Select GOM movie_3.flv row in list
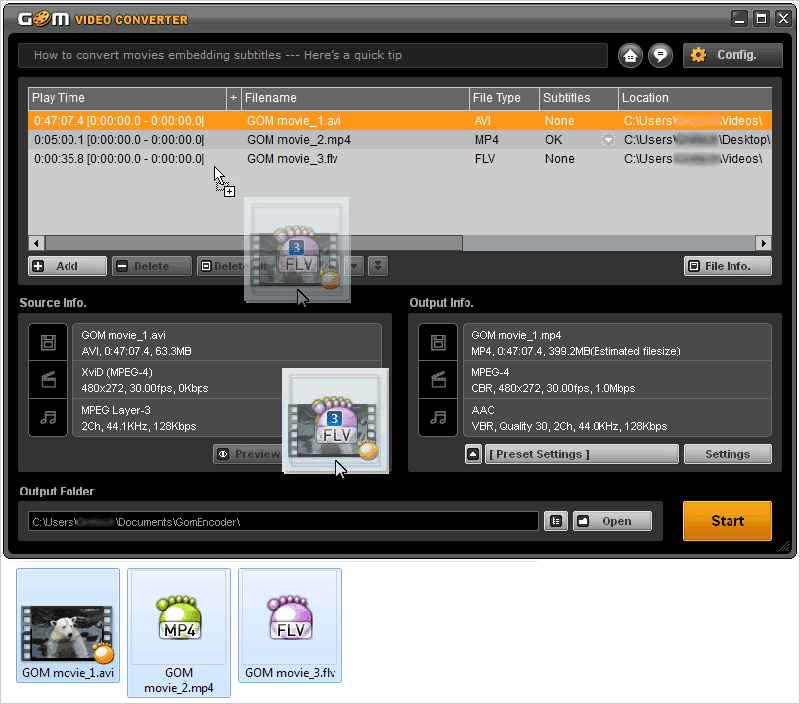Screen dimensions: 800x704 tap(300, 159)
